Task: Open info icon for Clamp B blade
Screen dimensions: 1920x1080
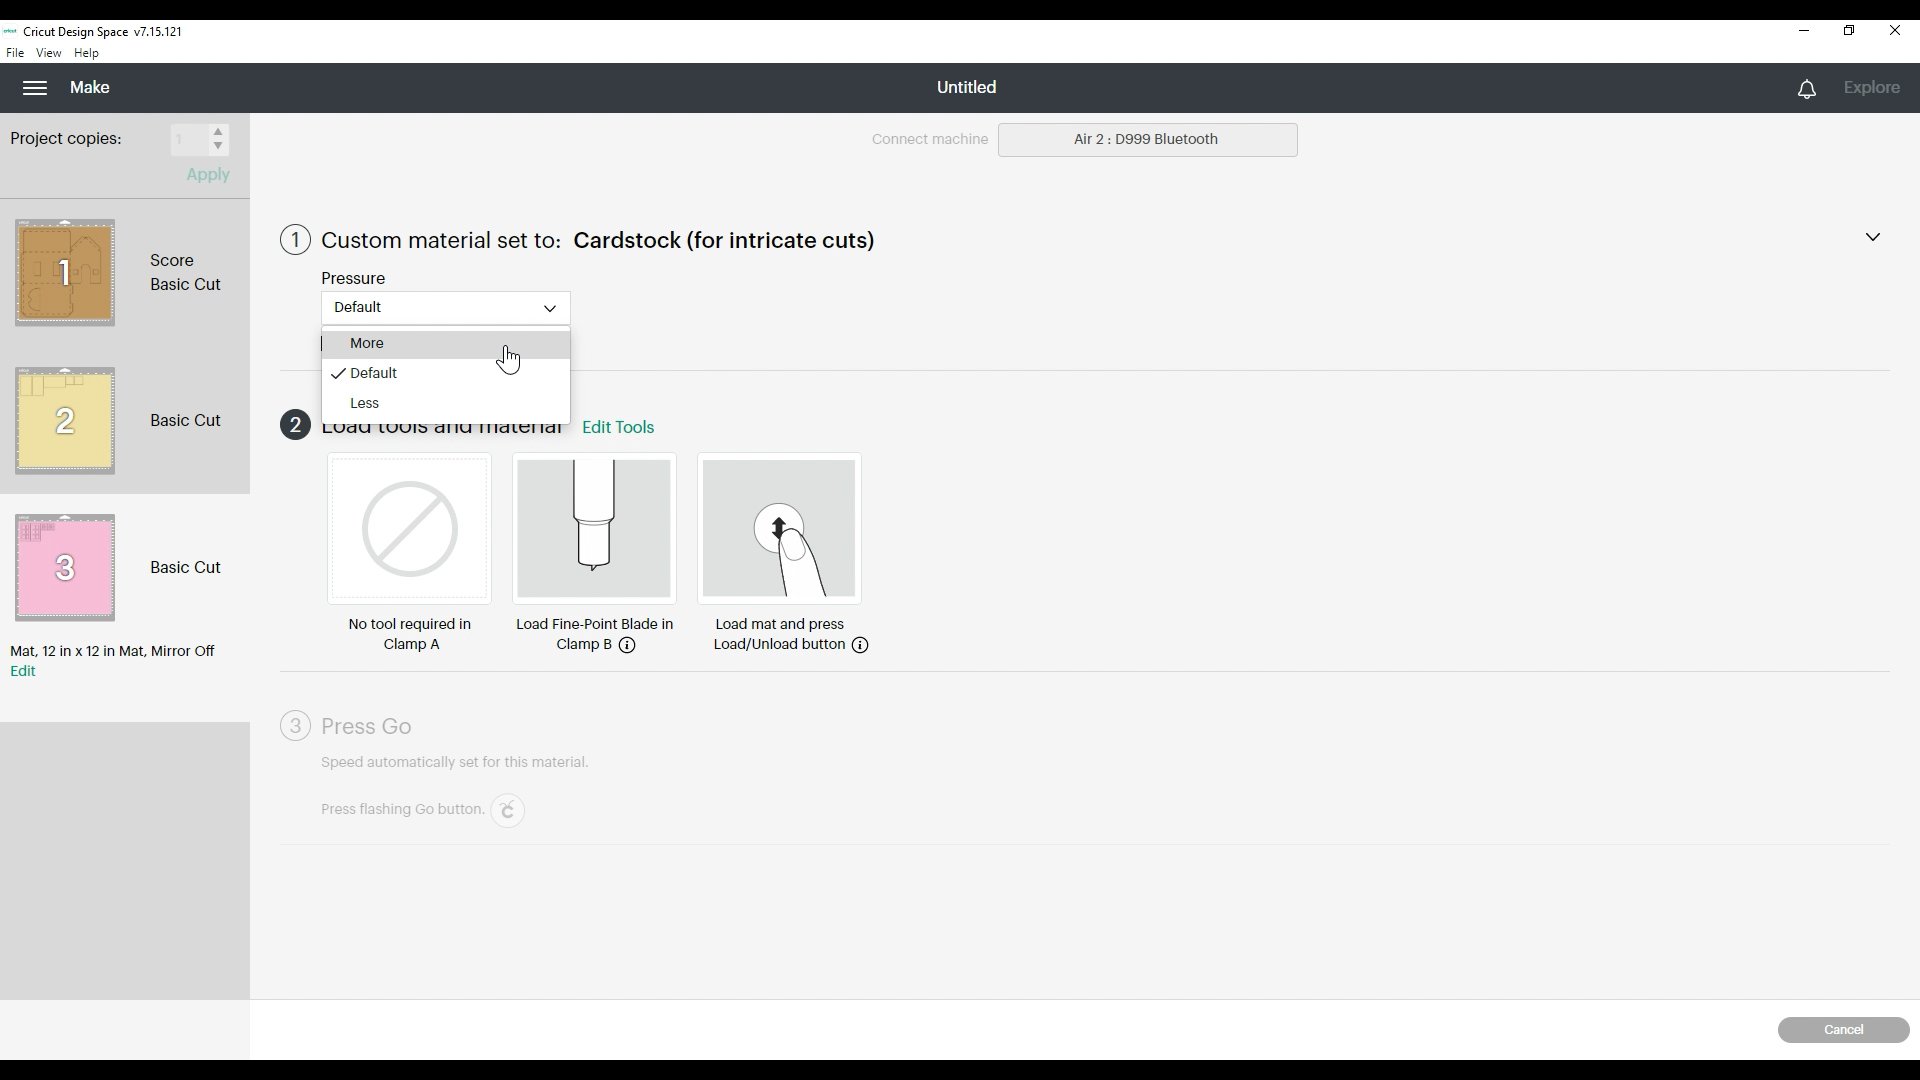Action: pos(627,645)
